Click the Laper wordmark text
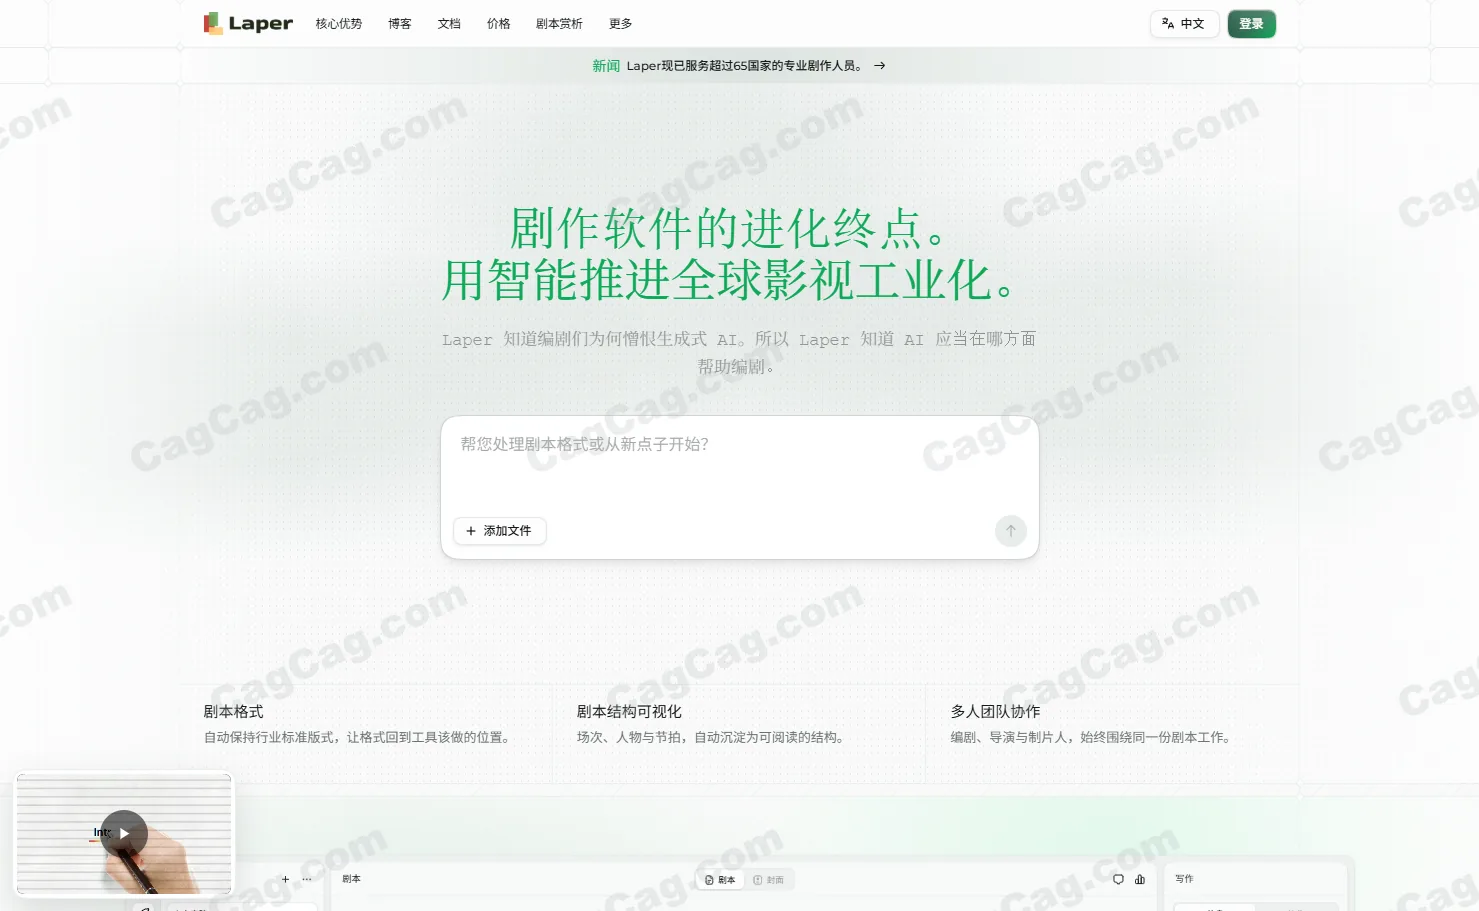Viewport: 1479px width, 911px height. point(261,24)
